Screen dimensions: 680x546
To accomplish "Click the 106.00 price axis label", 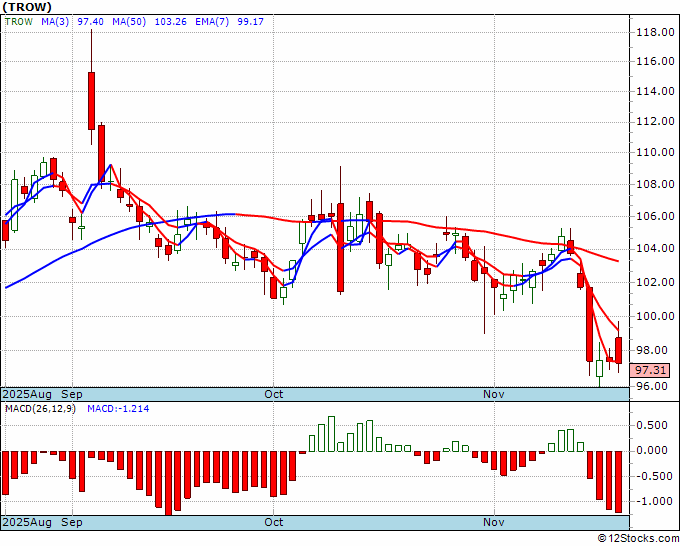I will [x=655, y=216].
